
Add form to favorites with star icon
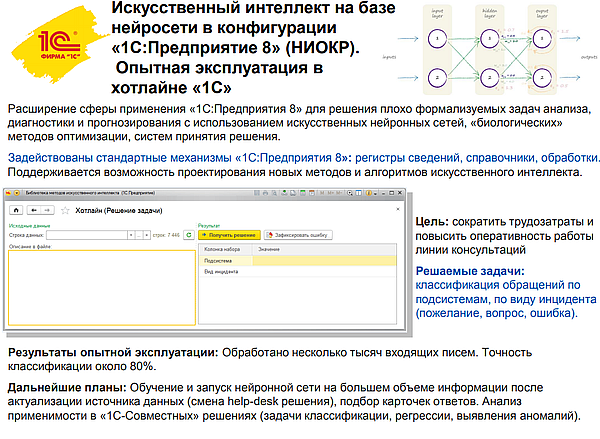pos(65,211)
